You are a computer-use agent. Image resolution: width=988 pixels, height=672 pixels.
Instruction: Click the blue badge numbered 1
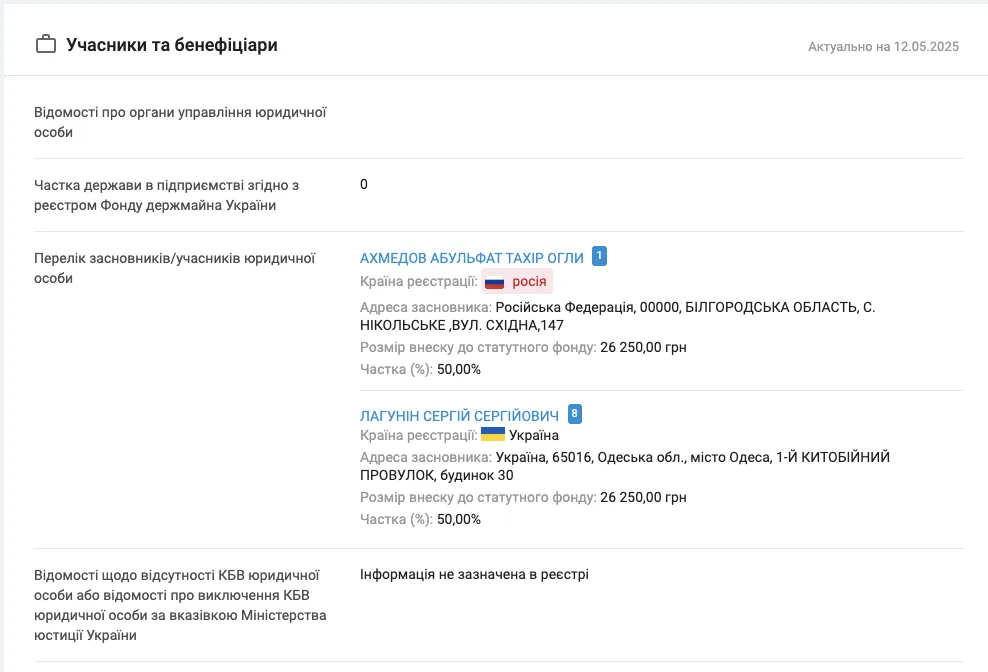599,256
